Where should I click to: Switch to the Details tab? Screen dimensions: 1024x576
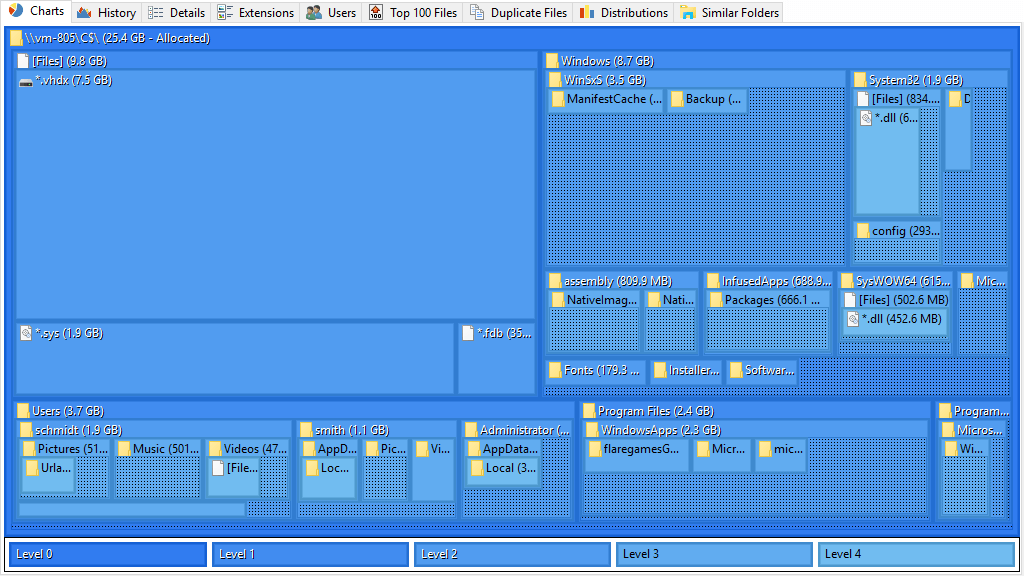[x=176, y=12]
